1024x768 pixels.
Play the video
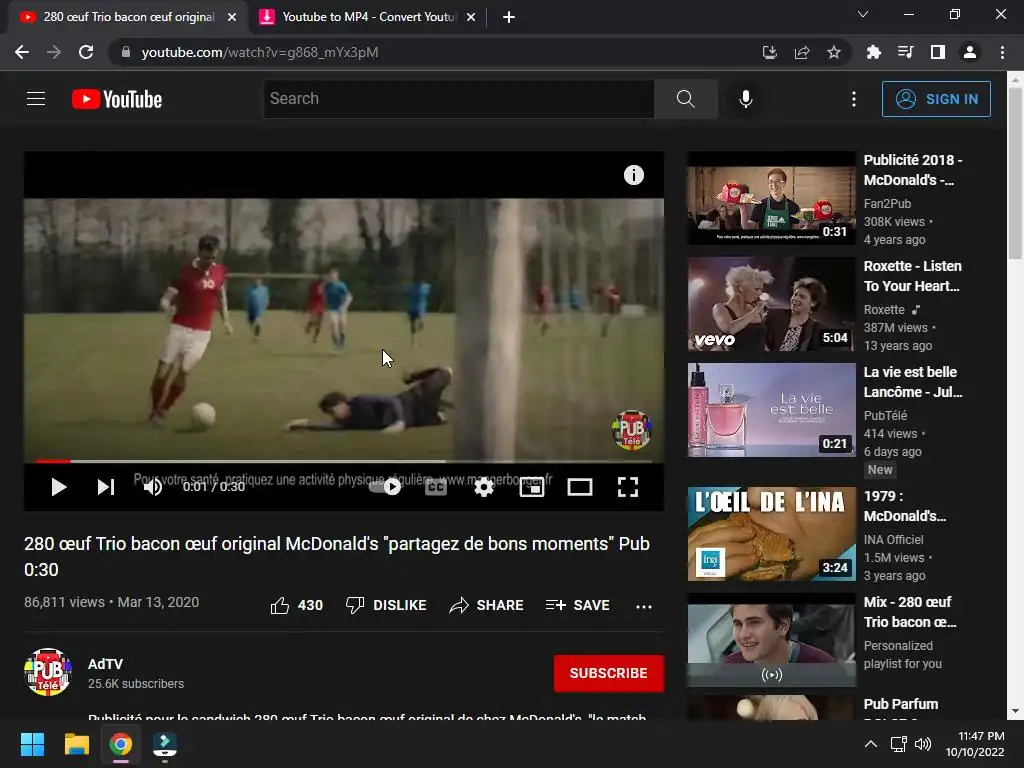pos(59,487)
